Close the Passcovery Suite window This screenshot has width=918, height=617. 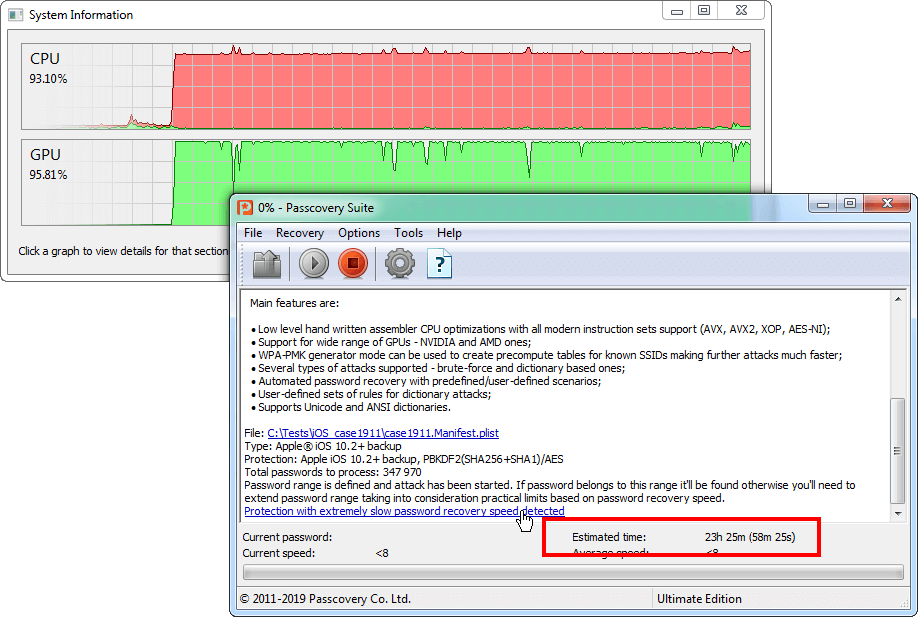(887, 204)
